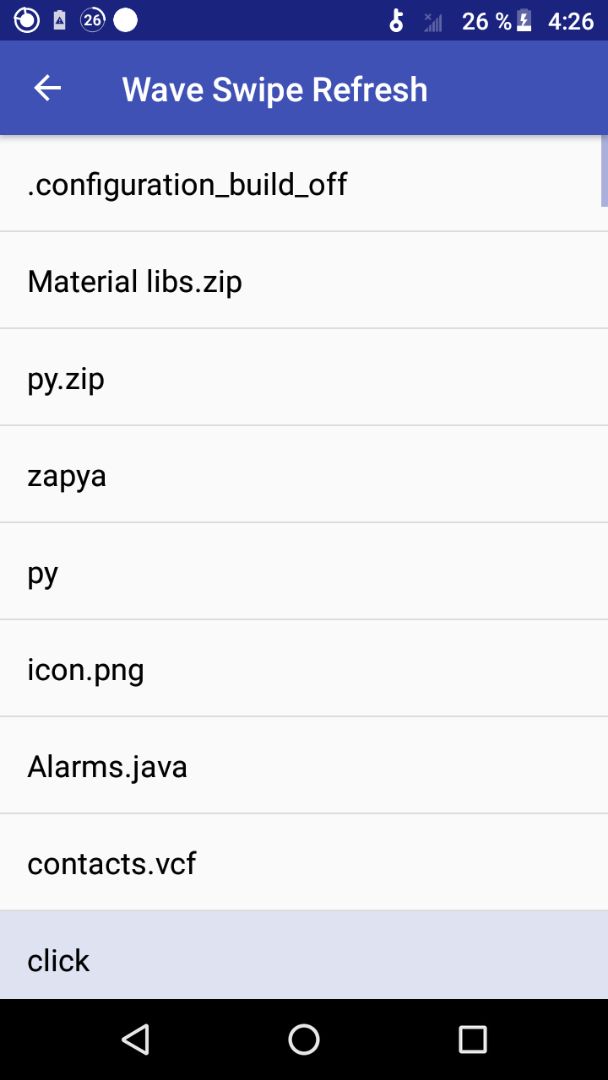The height and width of the screenshot is (1080, 608).
Task: Tap the 4:26 clock in the status bar
Action: click(571, 21)
